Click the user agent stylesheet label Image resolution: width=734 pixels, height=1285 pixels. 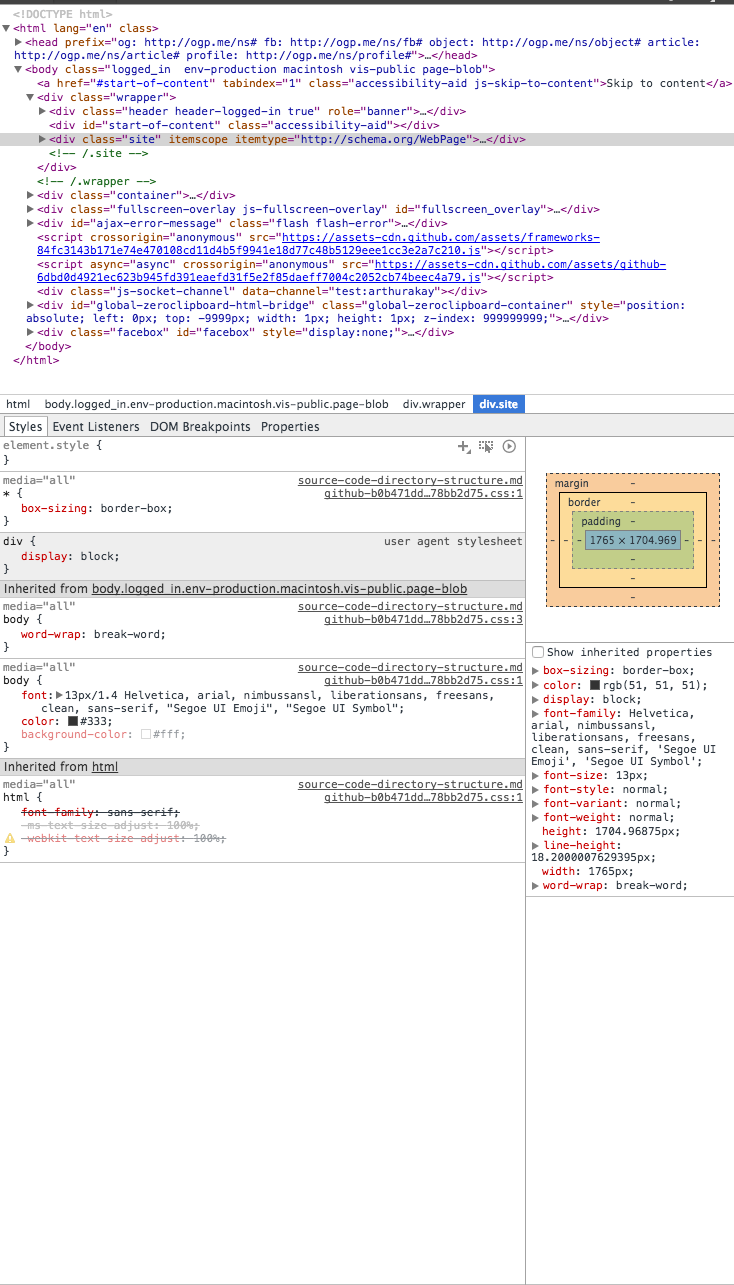[453, 541]
